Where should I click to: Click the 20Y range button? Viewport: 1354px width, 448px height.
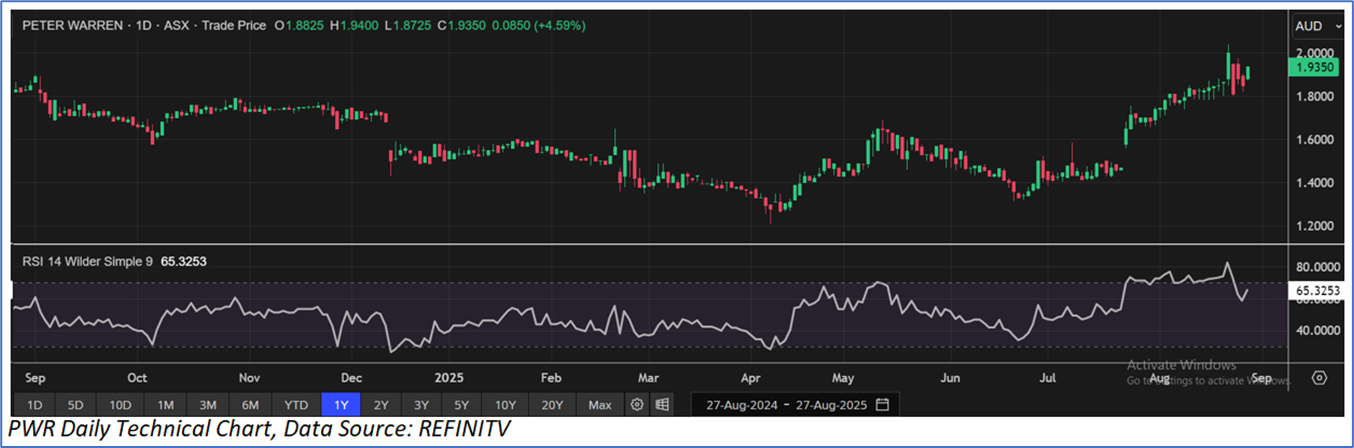553,405
